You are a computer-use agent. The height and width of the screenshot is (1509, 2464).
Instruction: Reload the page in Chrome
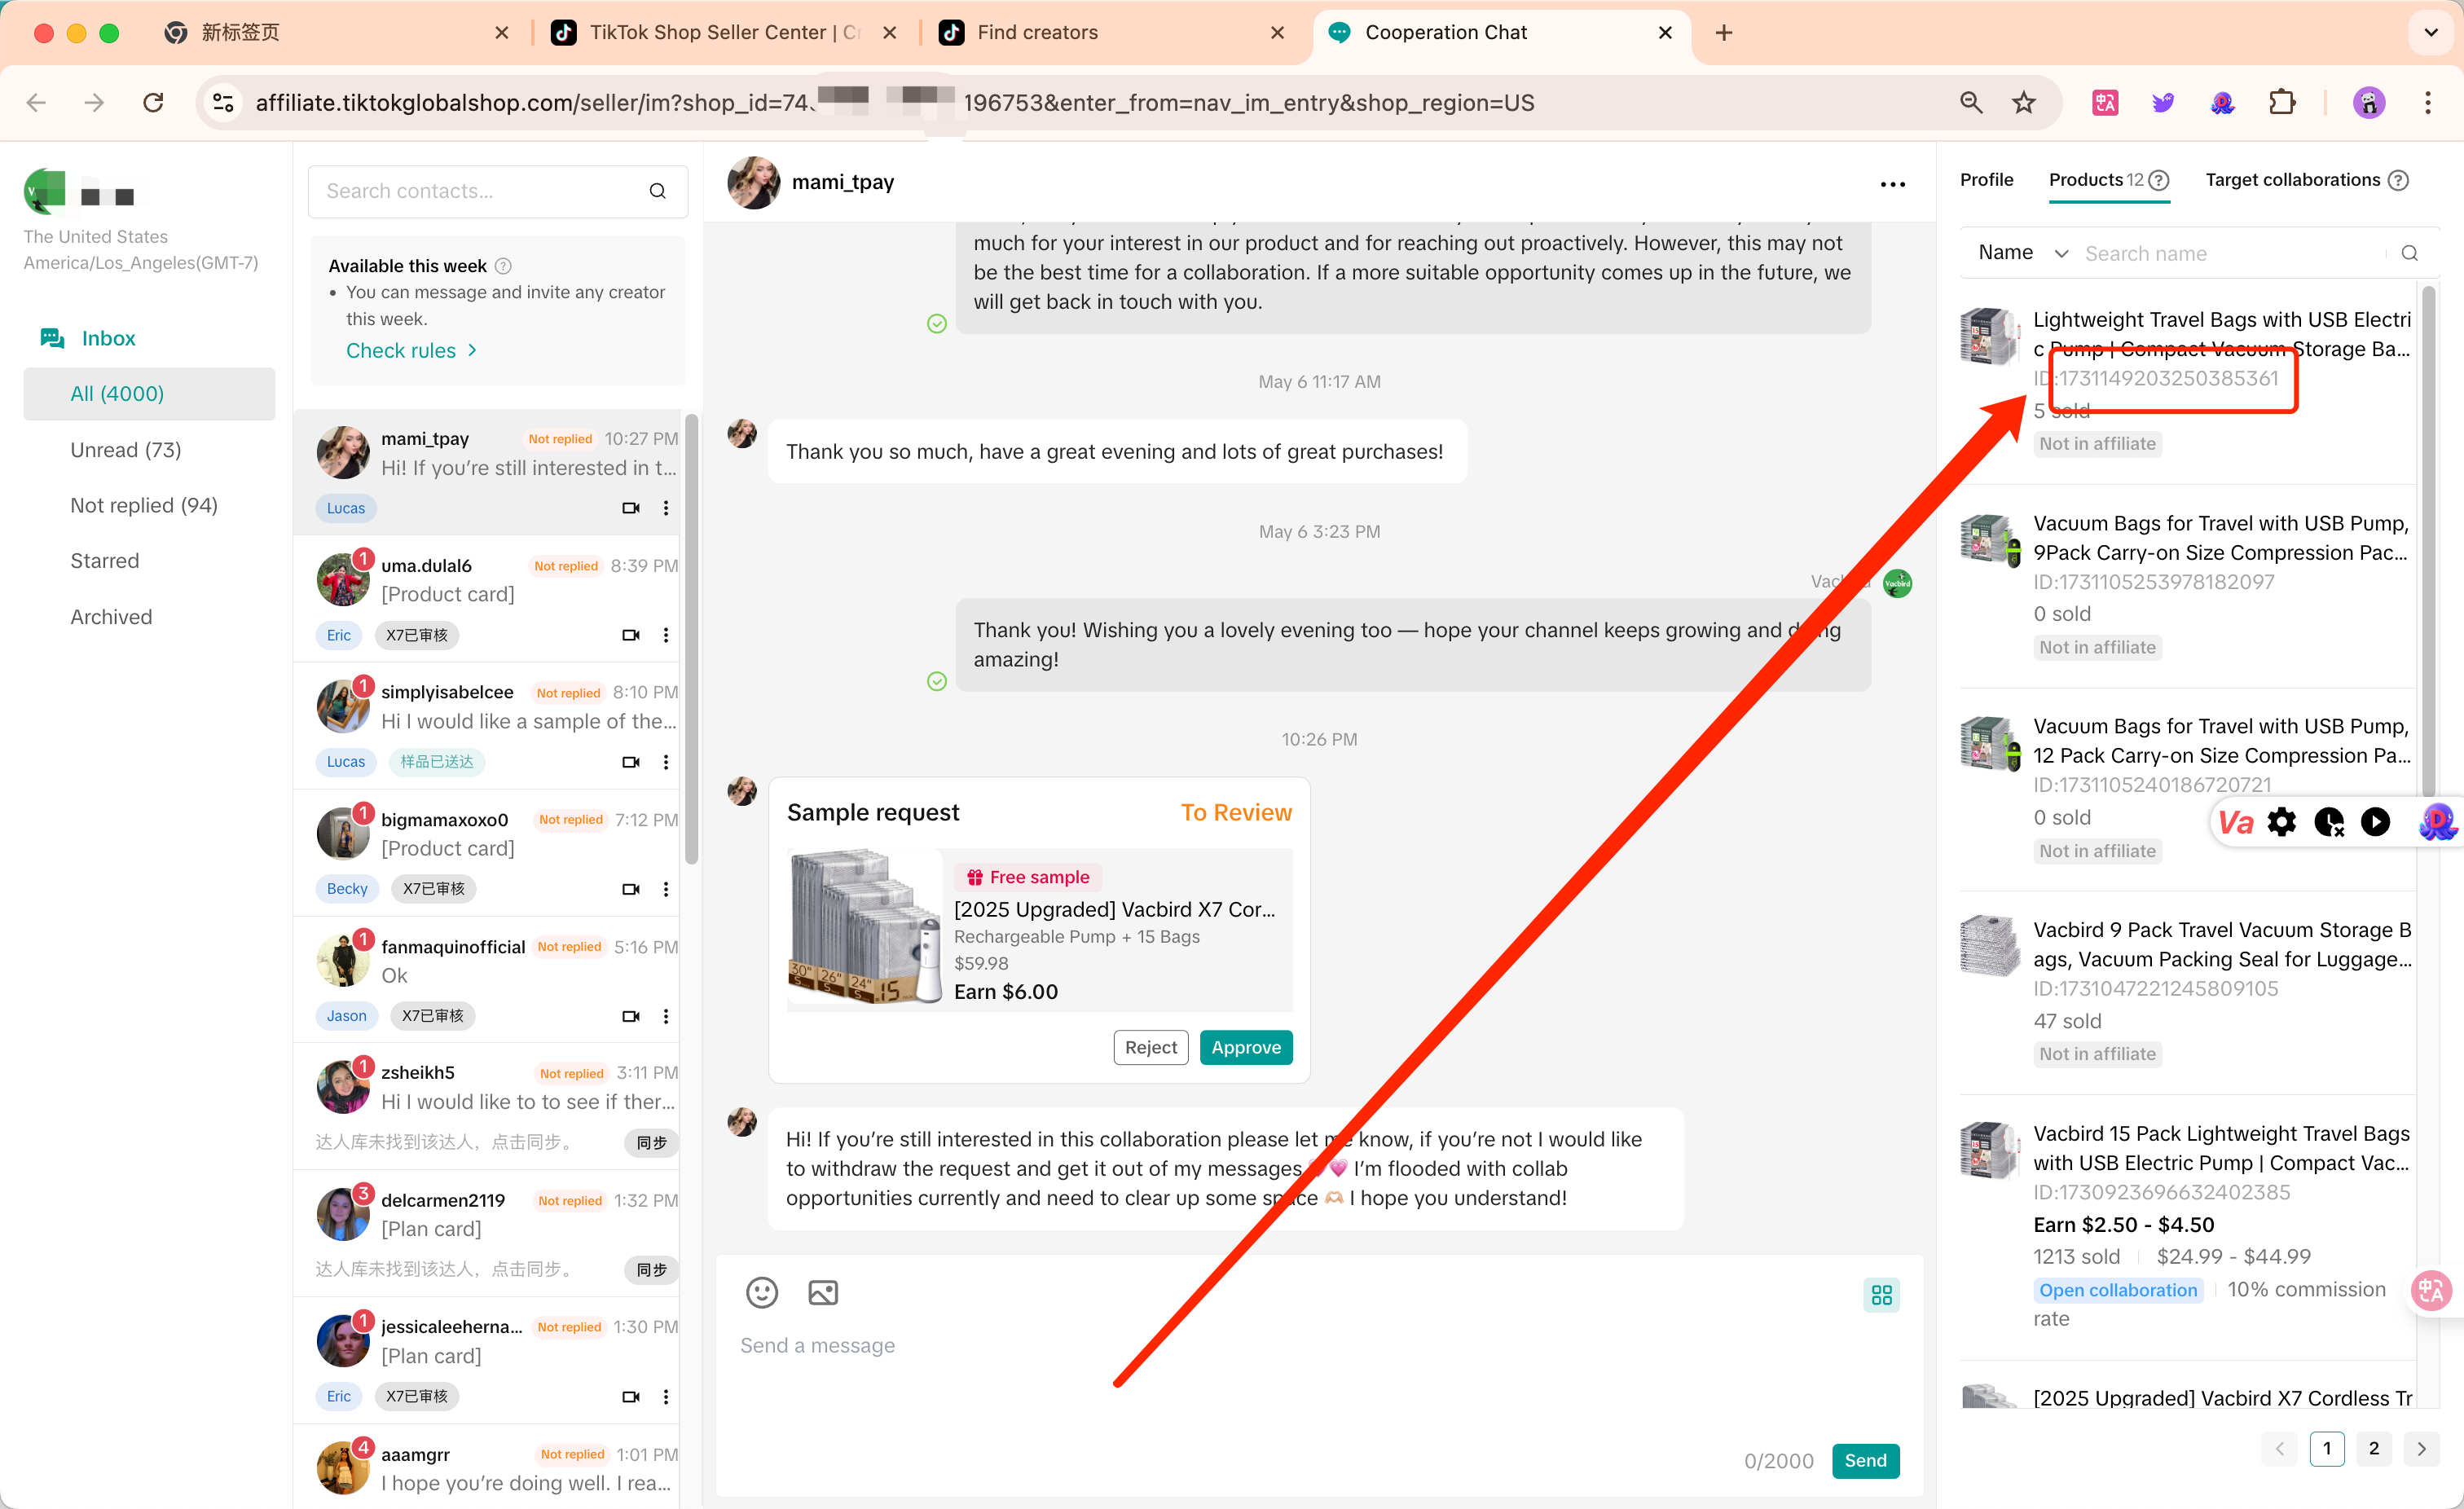pos(153,102)
